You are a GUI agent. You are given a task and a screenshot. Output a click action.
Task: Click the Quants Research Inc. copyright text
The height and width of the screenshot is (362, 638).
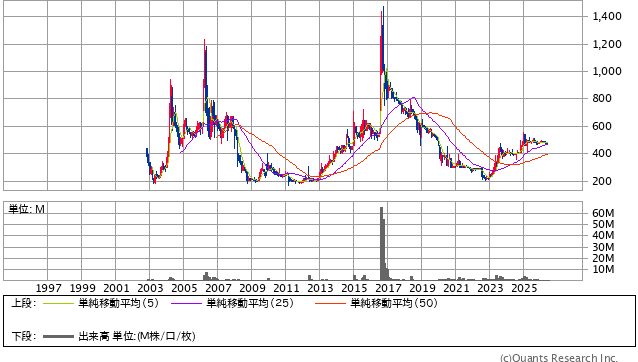[559, 358]
